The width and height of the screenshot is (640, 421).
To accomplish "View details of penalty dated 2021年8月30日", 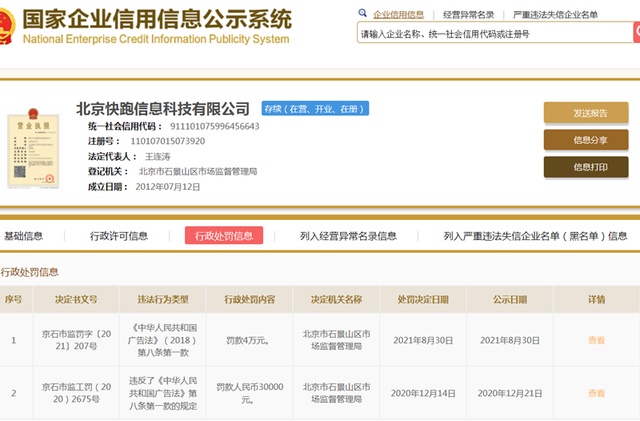I will pos(596,340).
